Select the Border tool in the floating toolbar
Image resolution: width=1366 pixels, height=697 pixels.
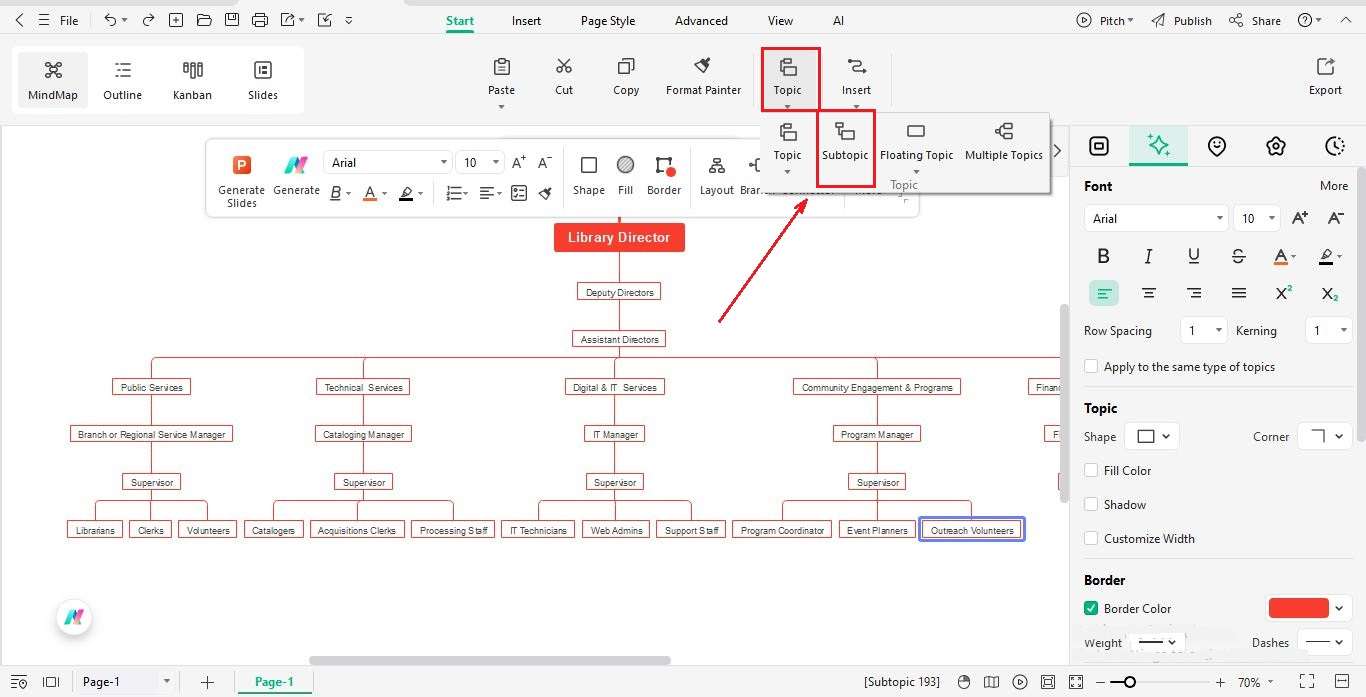664,176
